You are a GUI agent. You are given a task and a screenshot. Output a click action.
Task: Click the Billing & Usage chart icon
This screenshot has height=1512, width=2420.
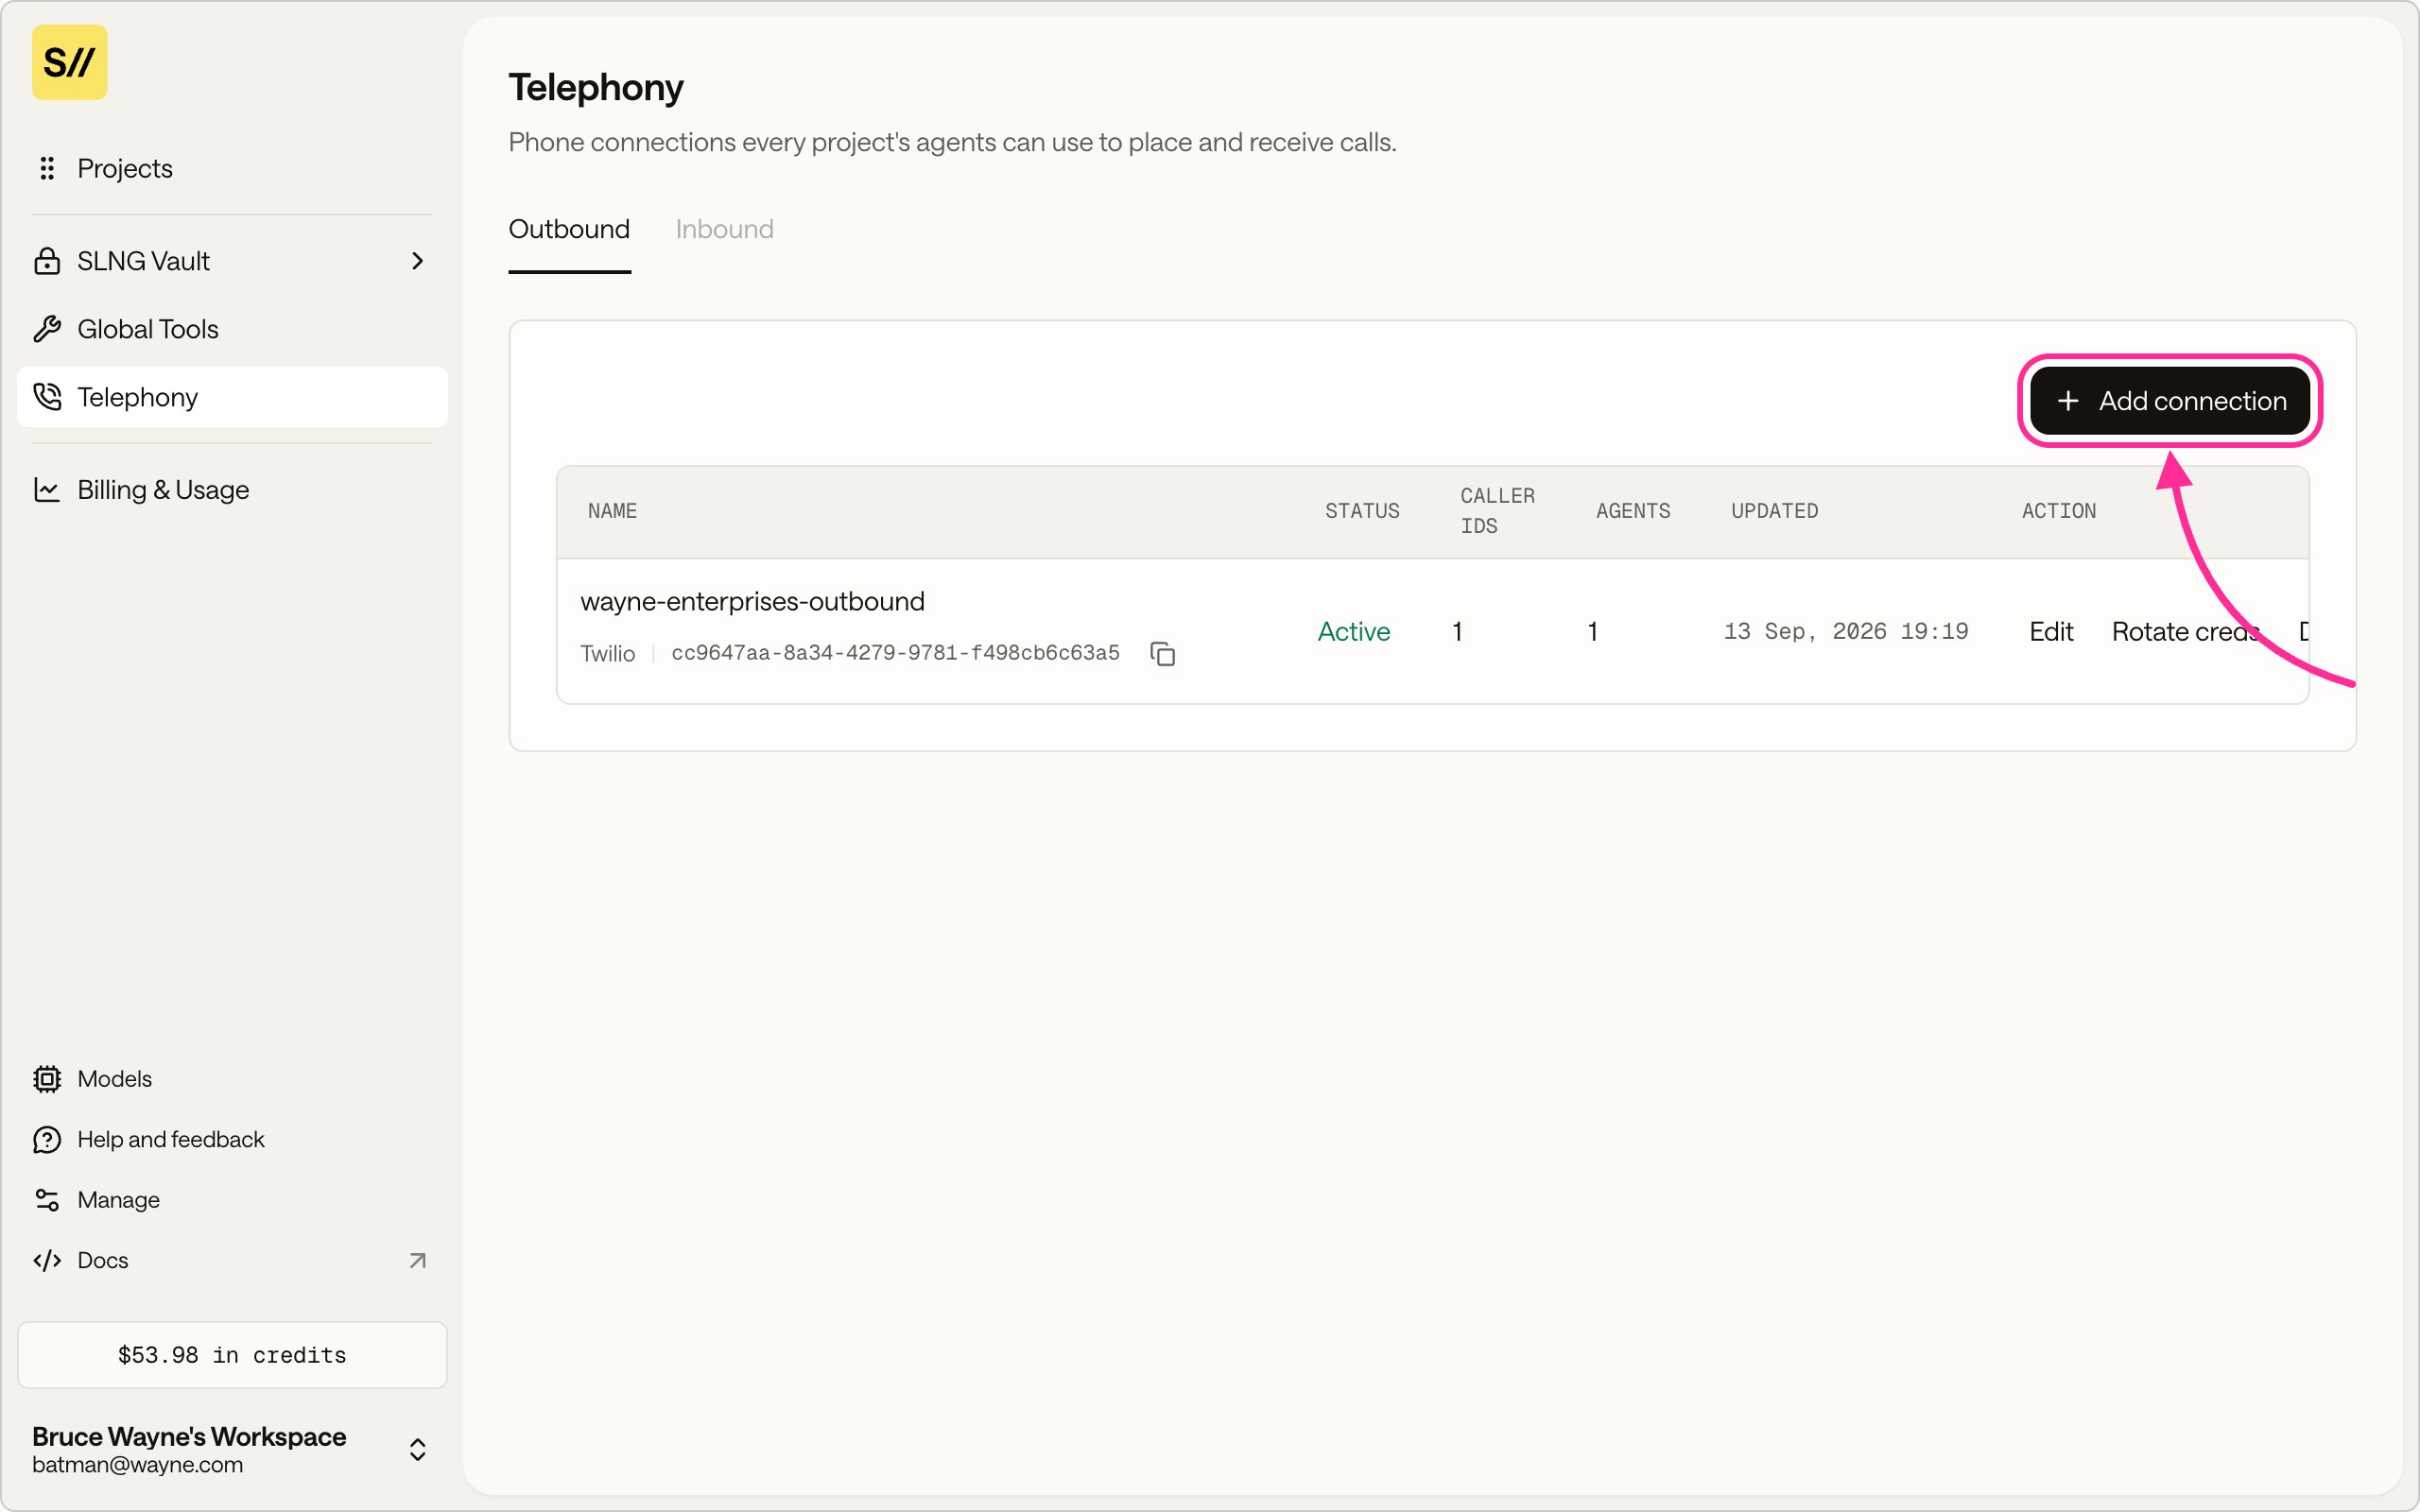pos(47,490)
